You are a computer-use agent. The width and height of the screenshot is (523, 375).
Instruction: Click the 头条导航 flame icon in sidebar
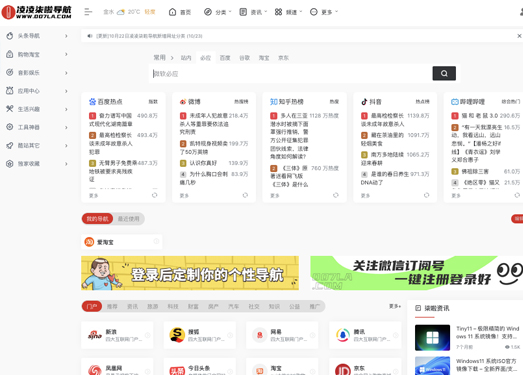click(x=10, y=36)
